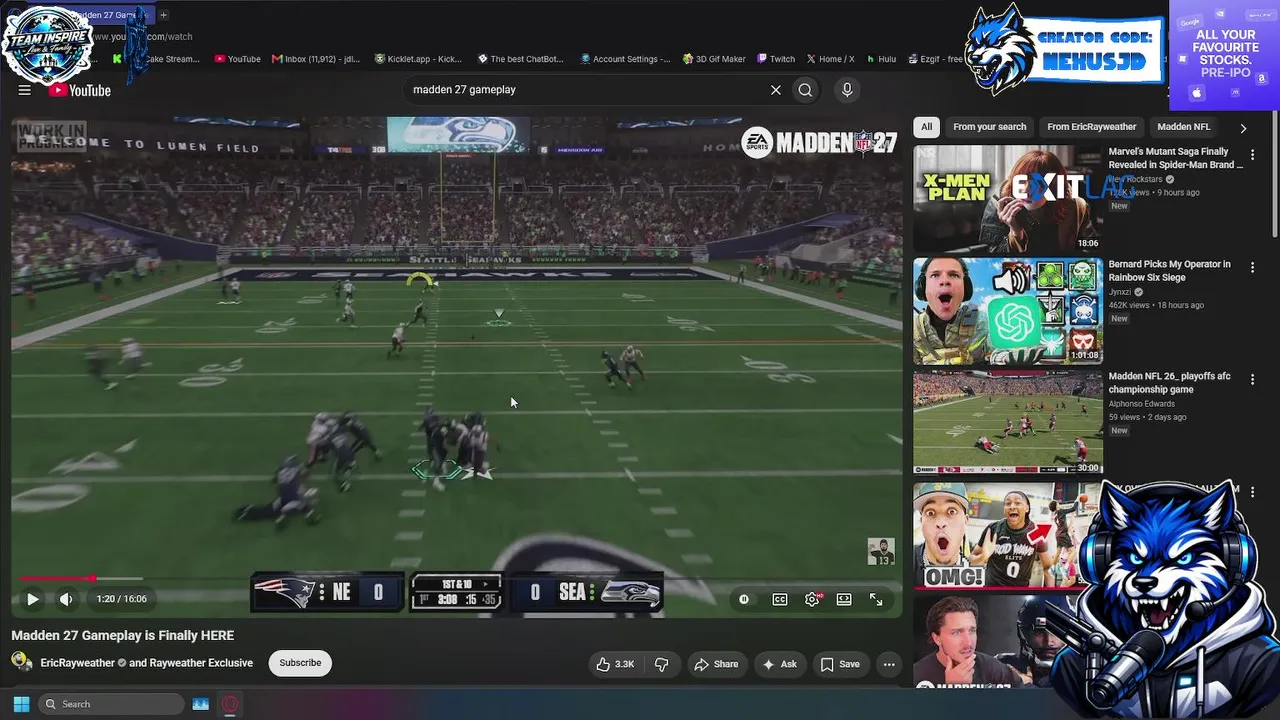Open the 3D Gif Maker bookmark
The image size is (1280, 720).
tap(714, 59)
